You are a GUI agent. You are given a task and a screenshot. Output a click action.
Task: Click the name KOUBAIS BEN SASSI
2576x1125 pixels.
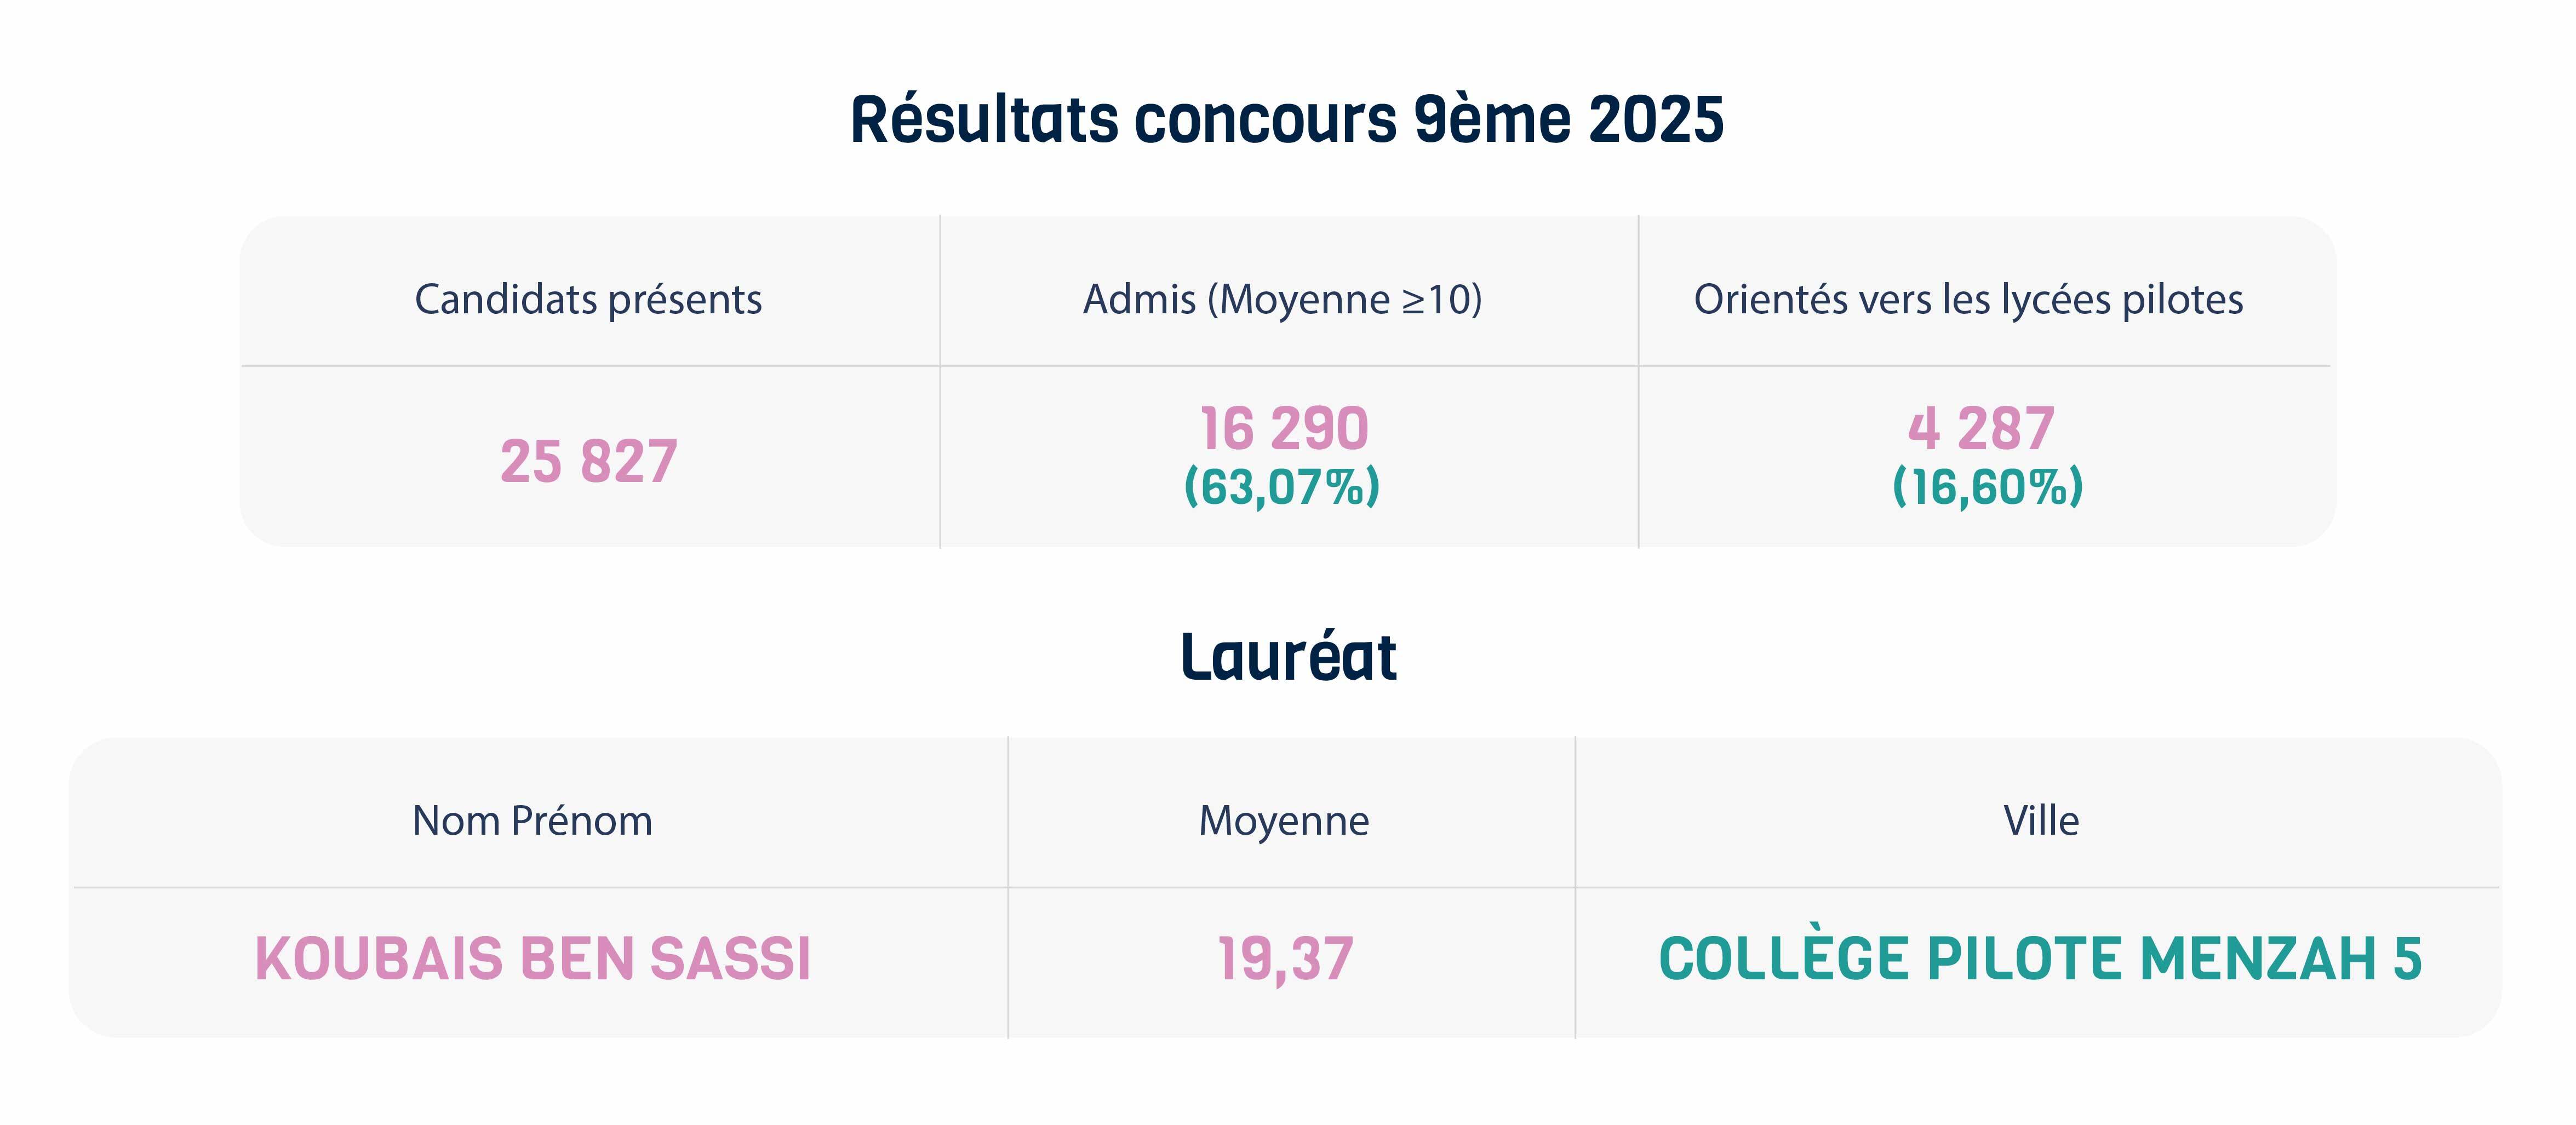[533, 958]
